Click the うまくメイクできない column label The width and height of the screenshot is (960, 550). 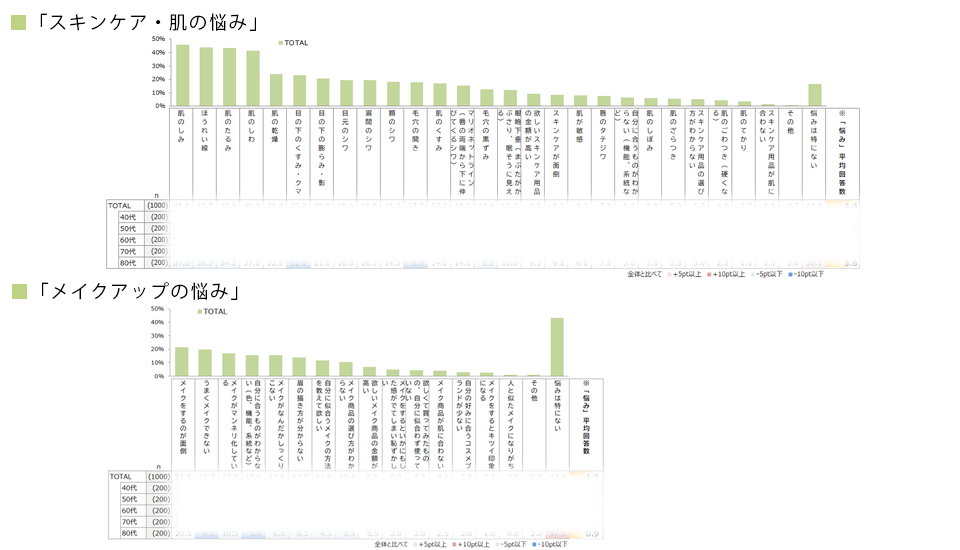point(205,415)
